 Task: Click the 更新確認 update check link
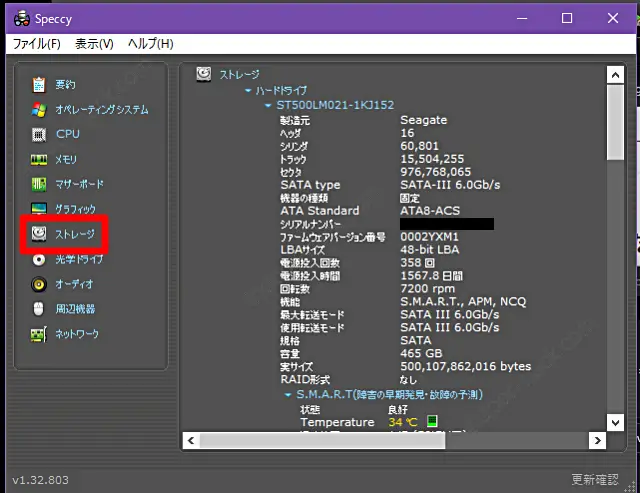[x=595, y=479]
